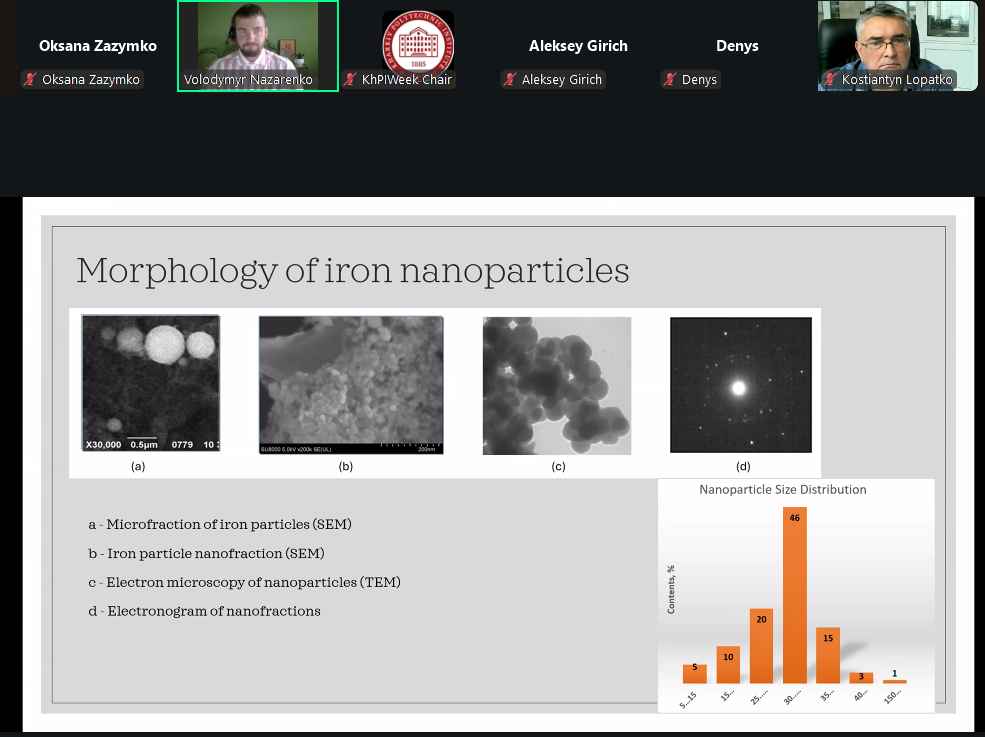Click the '0.5µm' scale text in image (a)

(x=144, y=444)
